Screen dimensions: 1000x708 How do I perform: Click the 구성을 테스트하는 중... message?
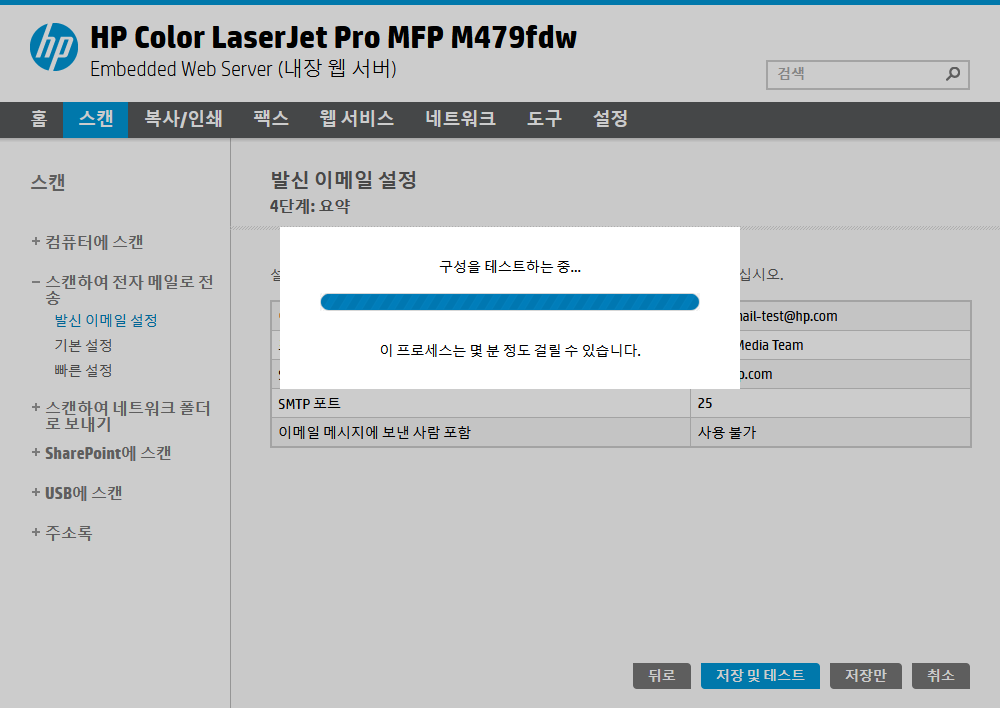tap(510, 267)
